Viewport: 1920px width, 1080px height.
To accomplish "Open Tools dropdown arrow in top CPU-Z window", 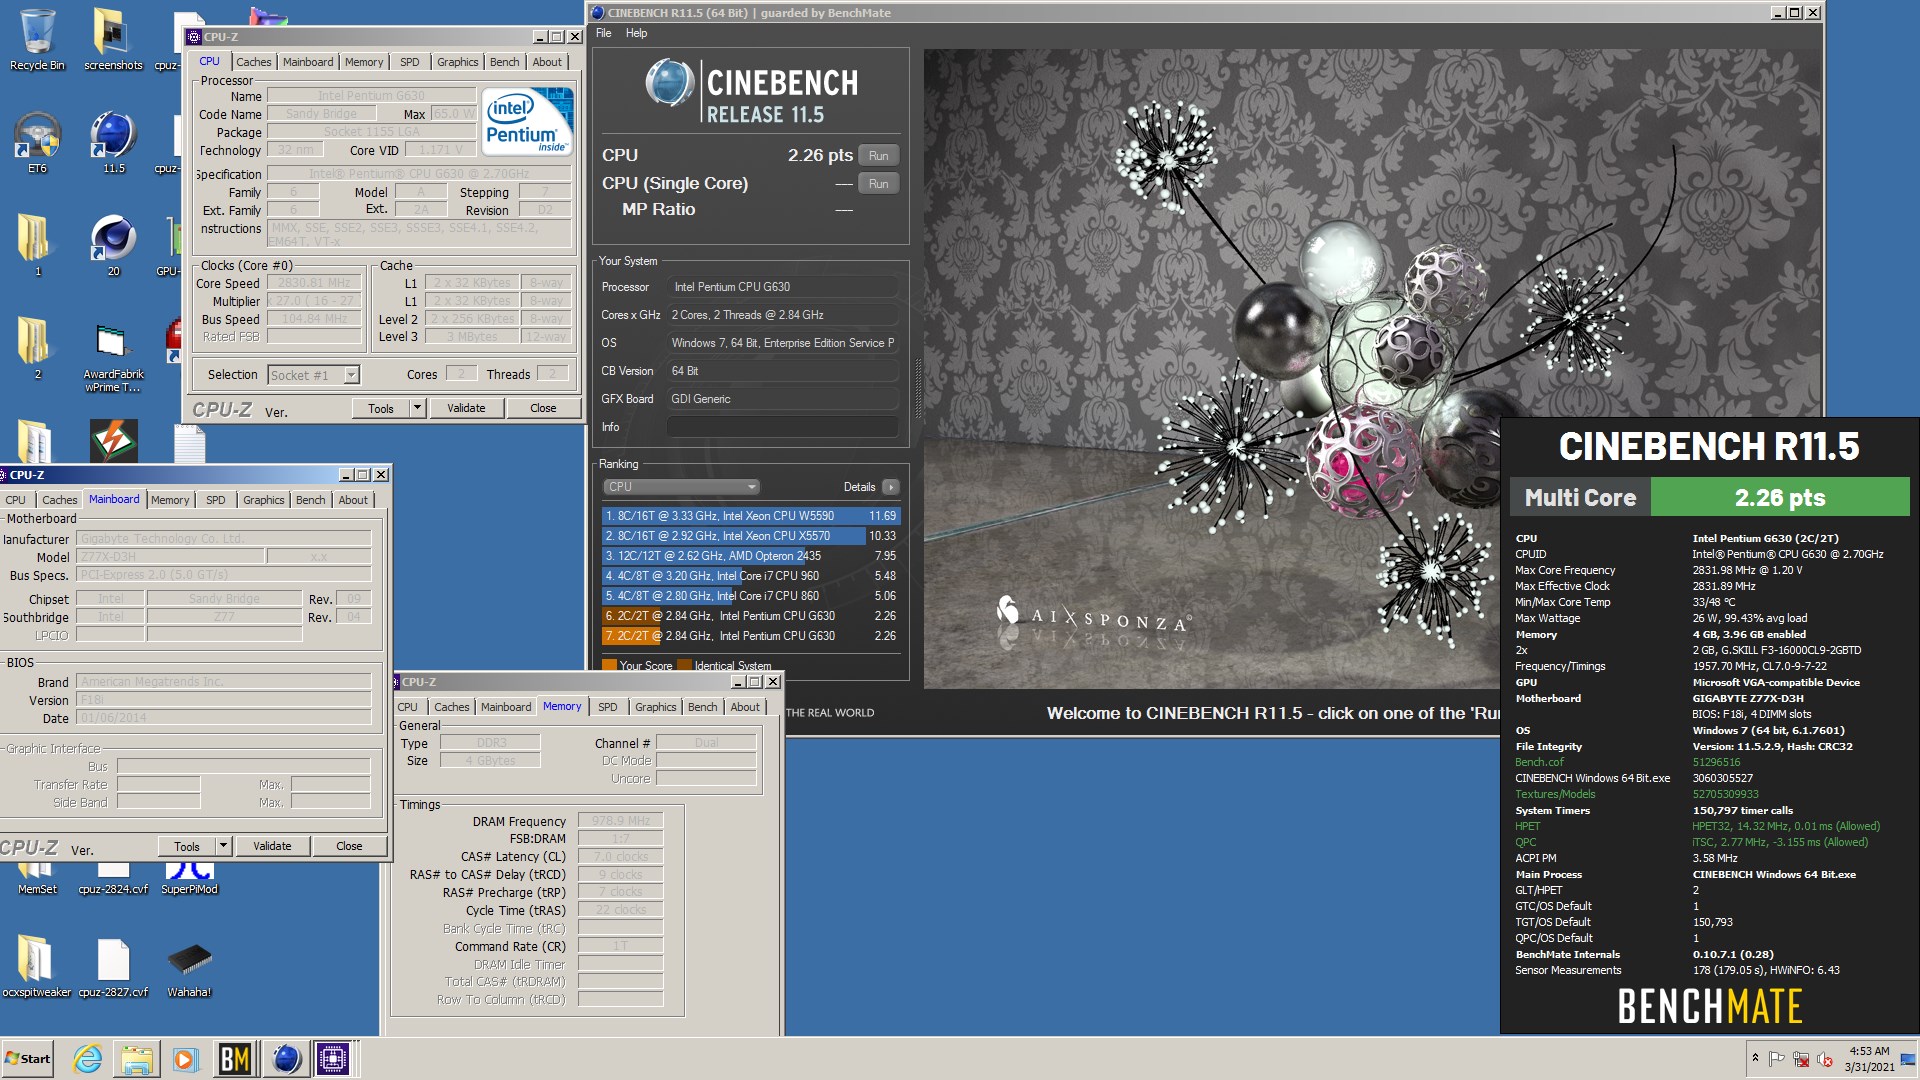I will [x=417, y=408].
